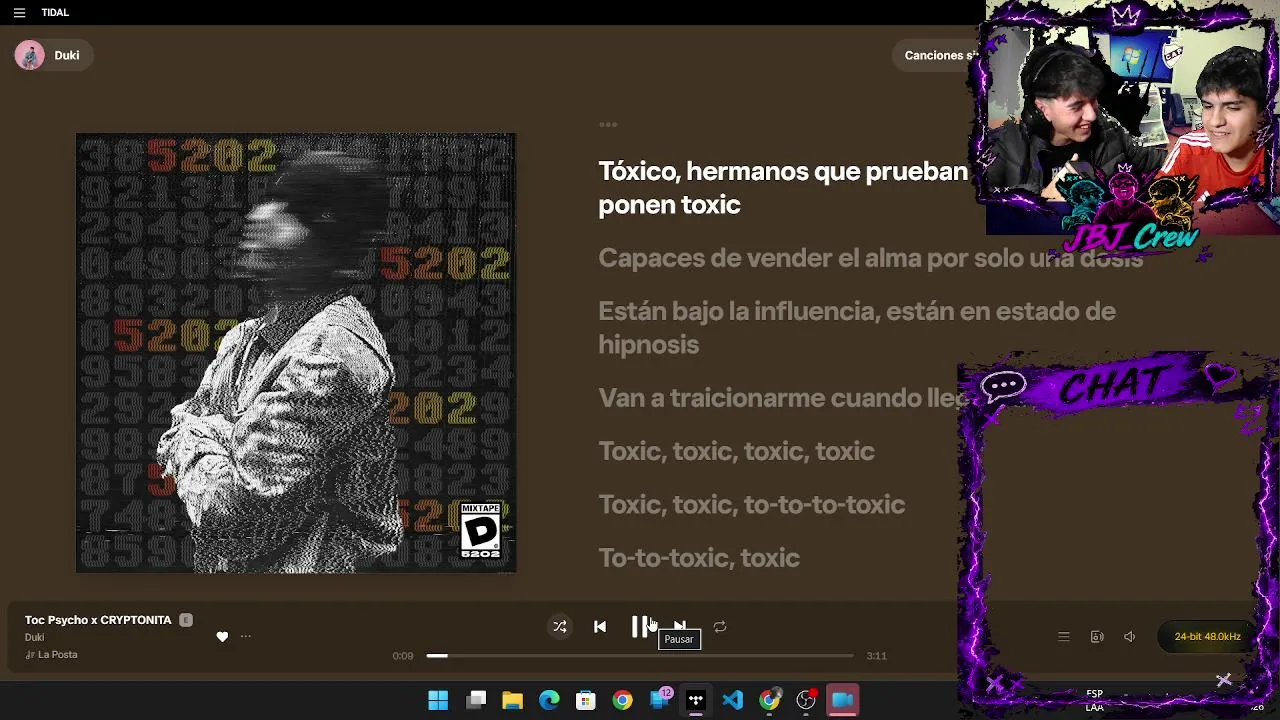Viewport: 1280px width, 720px height.
Task: Switch to TIDAL in the taskbar
Action: tap(696, 700)
